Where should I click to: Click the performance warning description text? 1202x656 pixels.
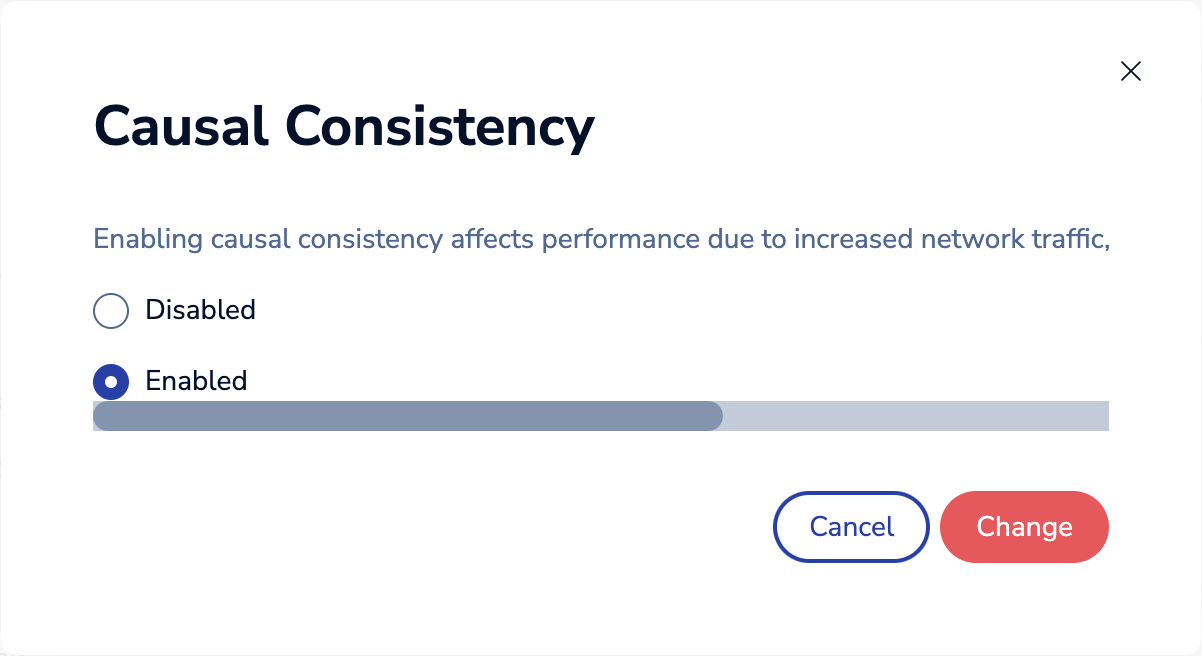[602, 240]
